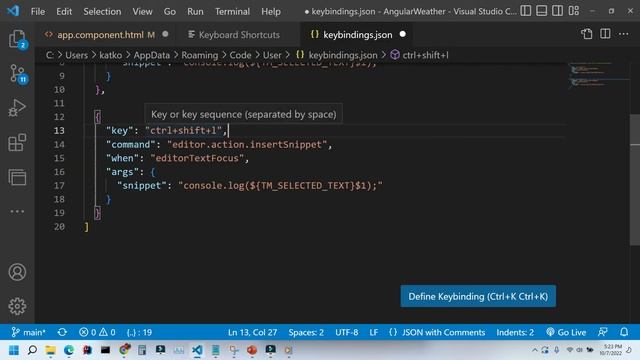Open the File menu
This screenshot has height=360, width=640.
38,11
